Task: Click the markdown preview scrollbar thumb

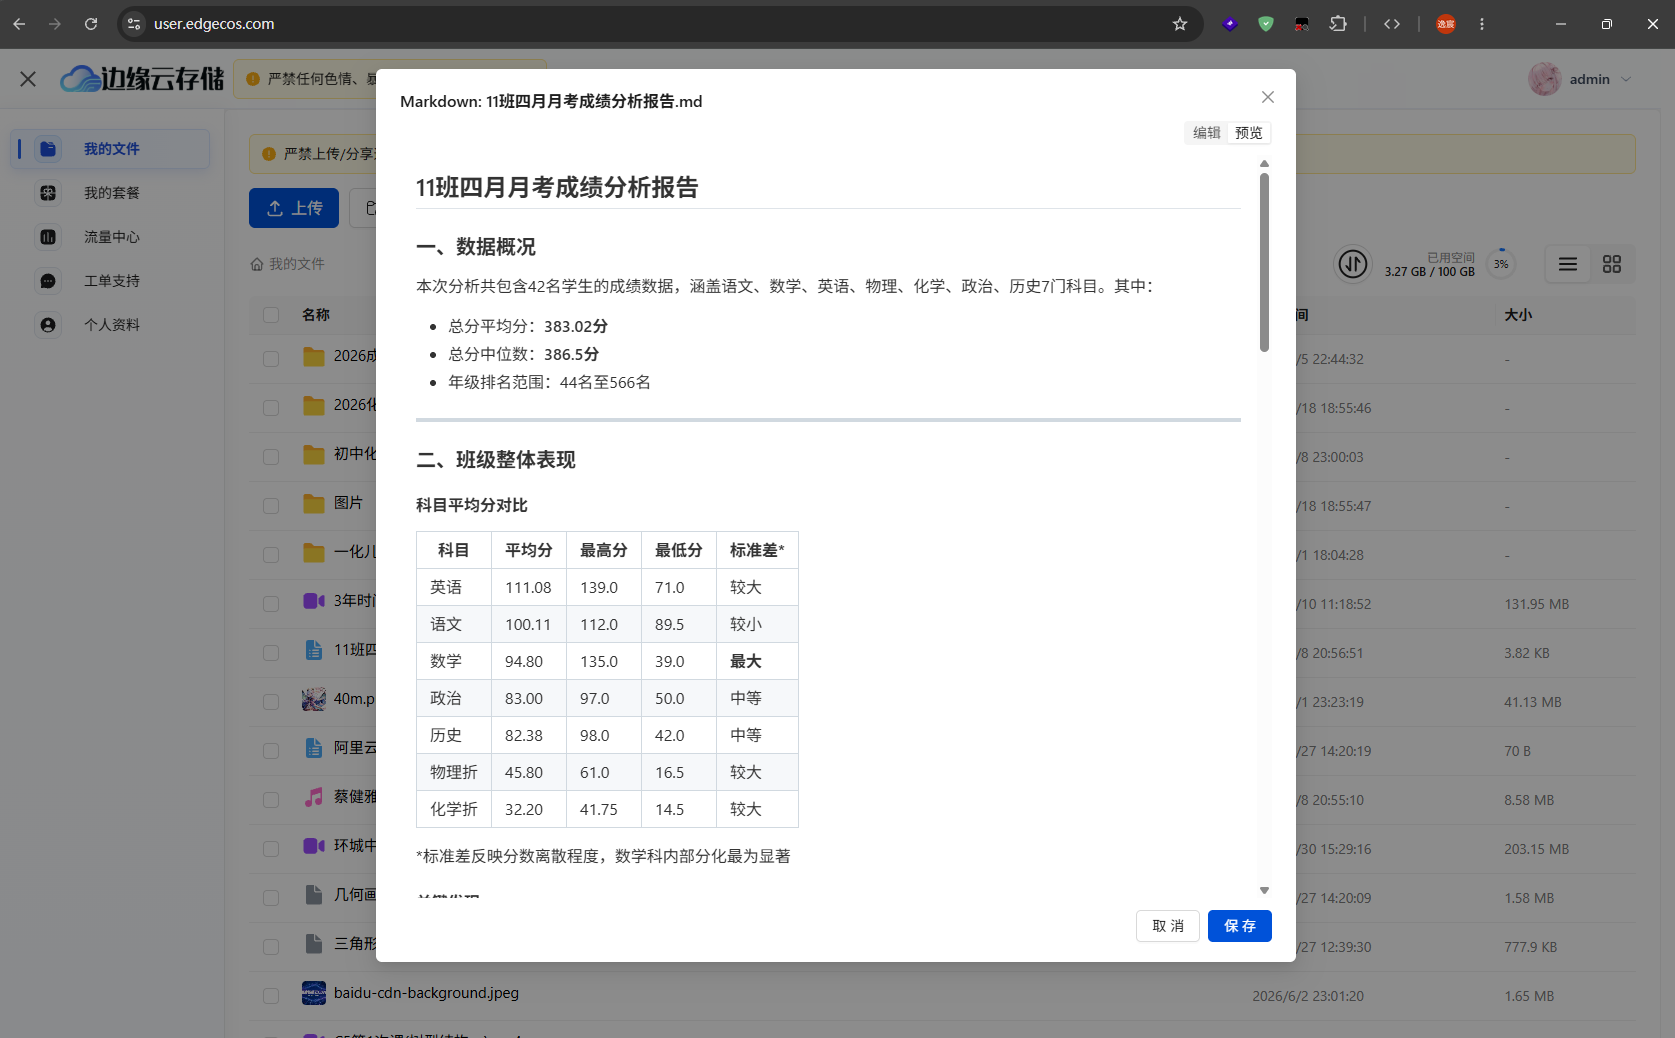Action: coord(1264,262)
